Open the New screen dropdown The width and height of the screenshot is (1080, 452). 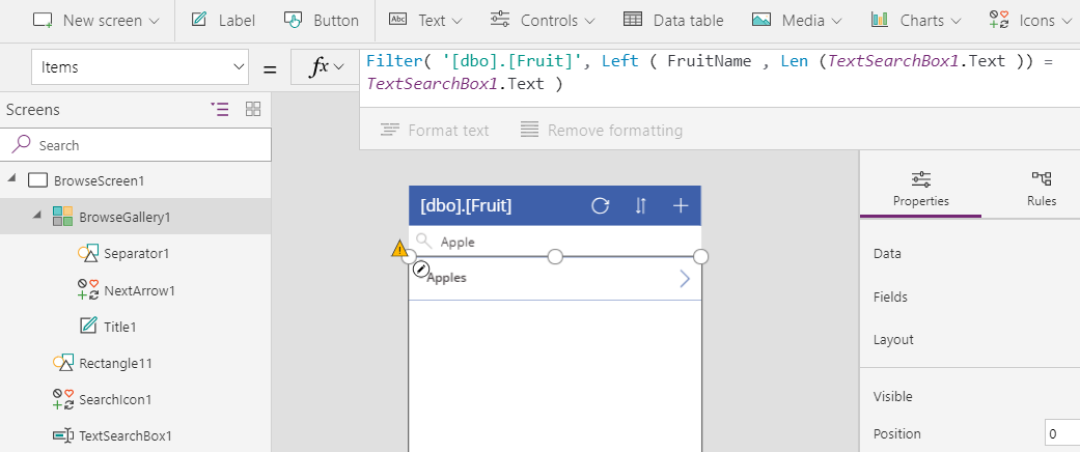click(x=96, y=20)
